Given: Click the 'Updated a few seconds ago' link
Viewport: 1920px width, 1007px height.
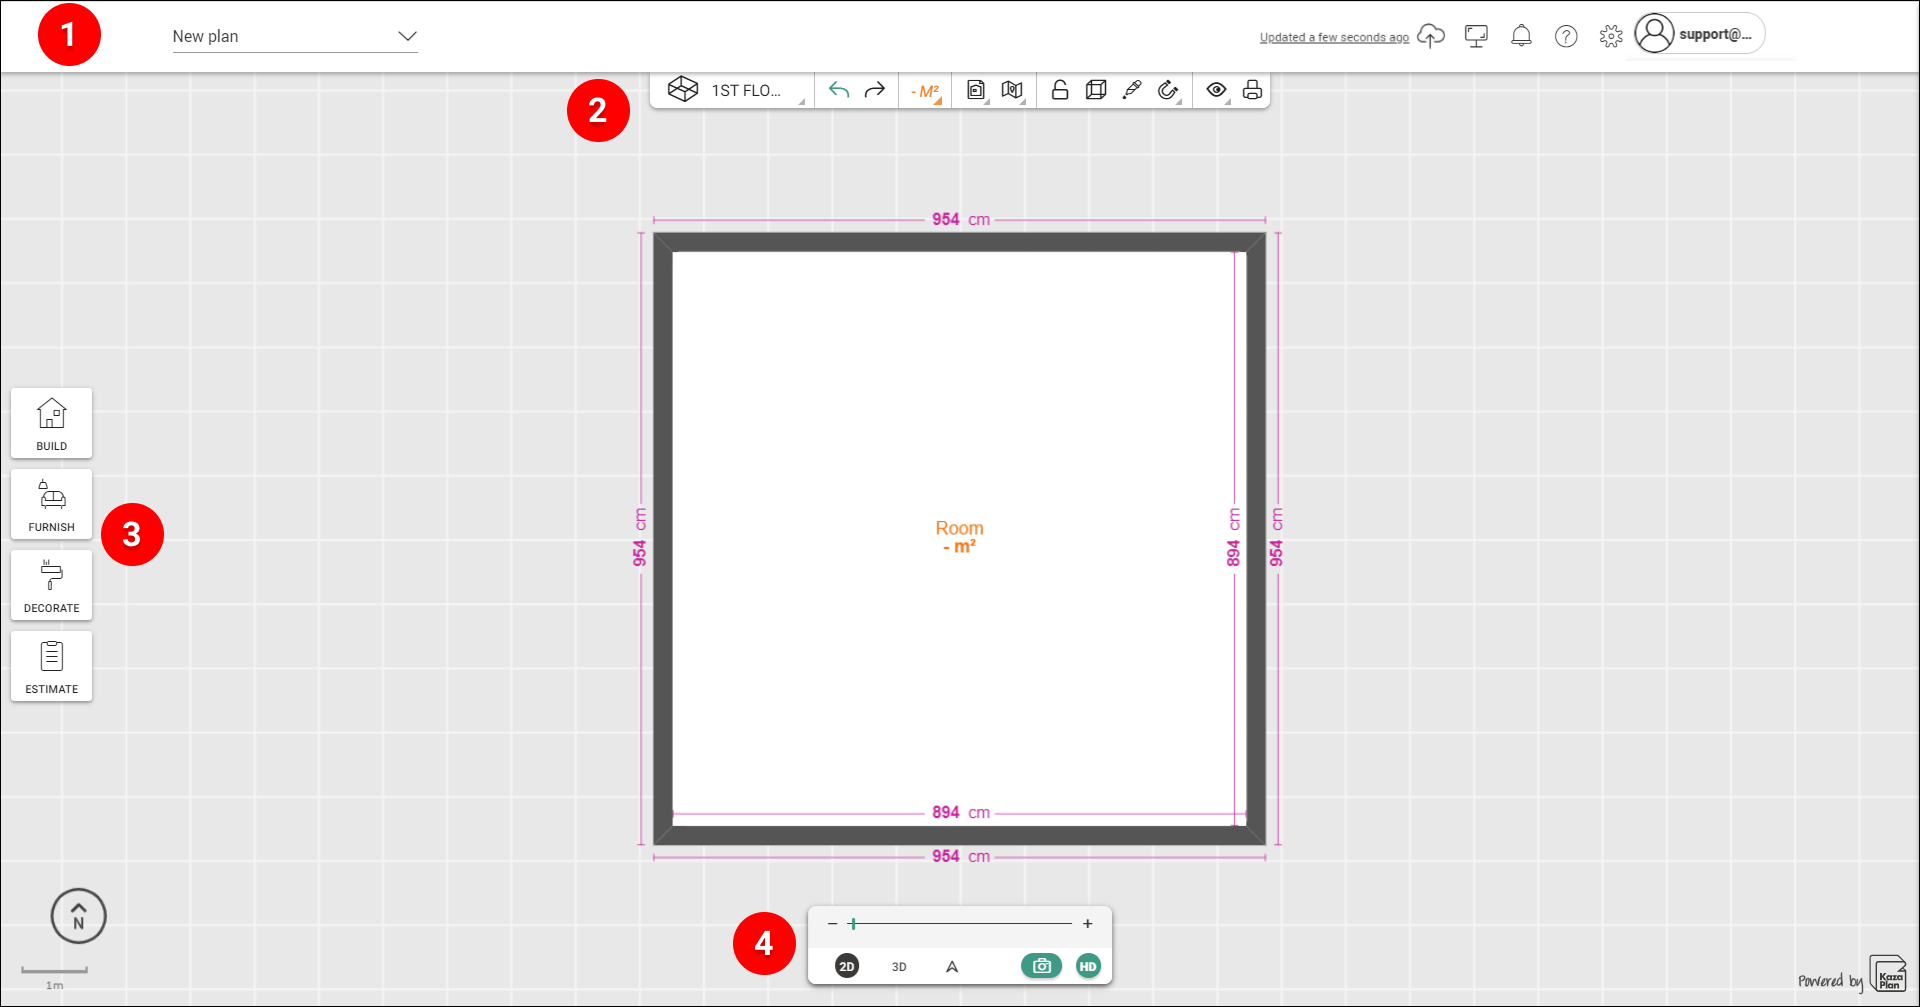Looking at the screenshot, I should (x=1334, y=38).
